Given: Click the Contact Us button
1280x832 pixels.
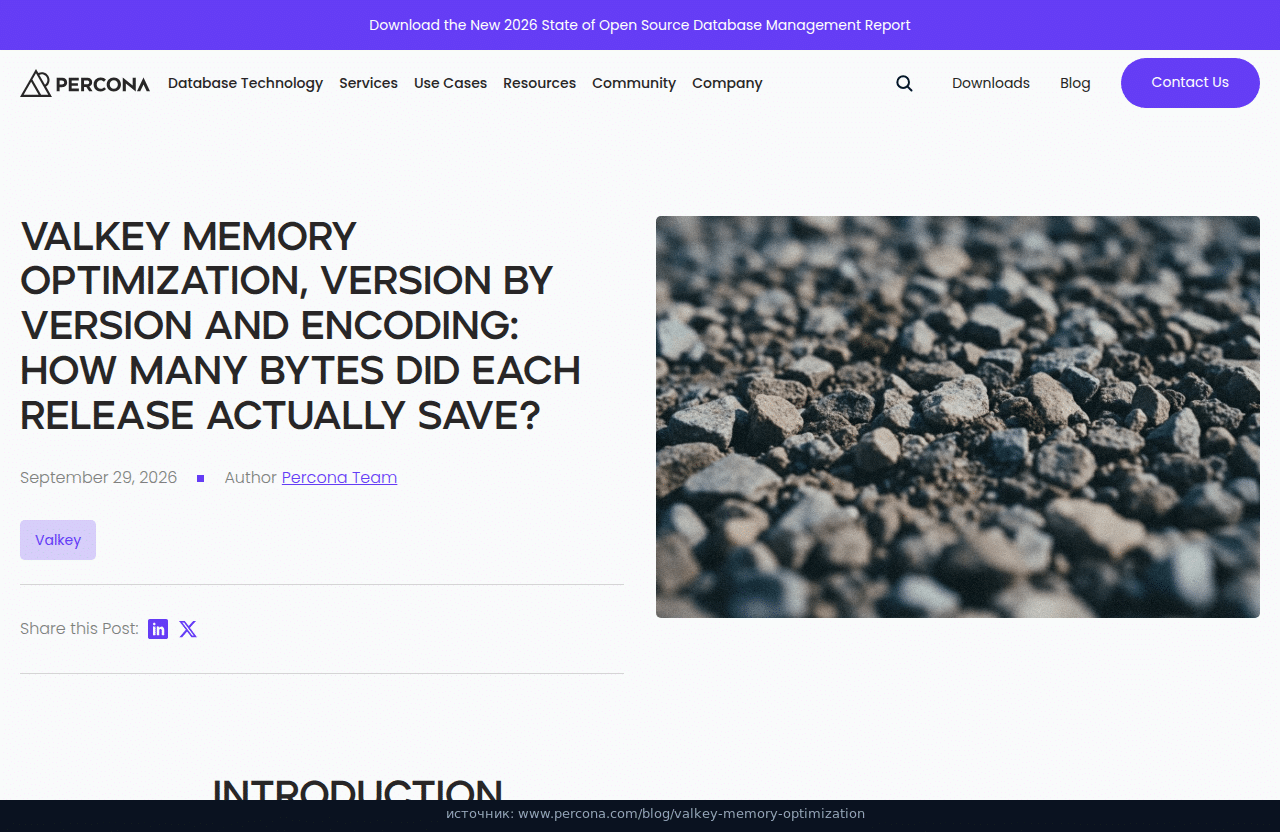Looking at the screenshot, I should pyautogui.click(x=1190, y=83).
